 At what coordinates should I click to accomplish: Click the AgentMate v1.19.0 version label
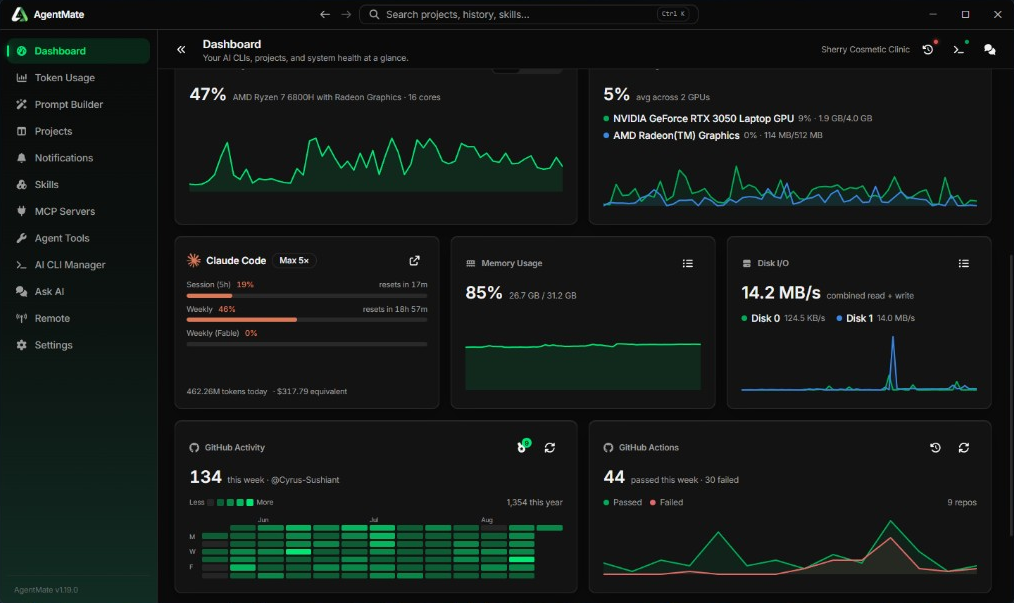(46, 590)
